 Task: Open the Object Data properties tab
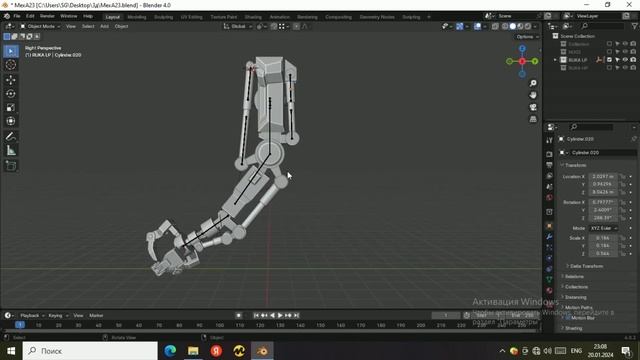(549, 280)
